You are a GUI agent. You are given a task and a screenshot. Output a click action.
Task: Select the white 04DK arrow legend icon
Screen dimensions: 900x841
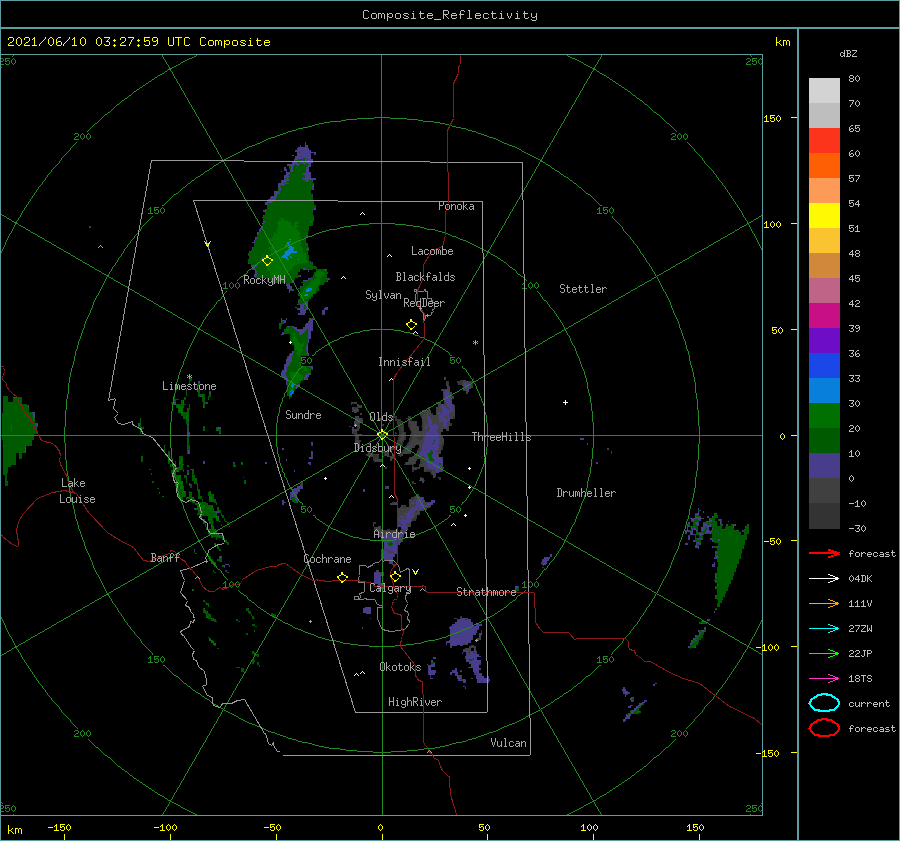(x=824, y=578)
